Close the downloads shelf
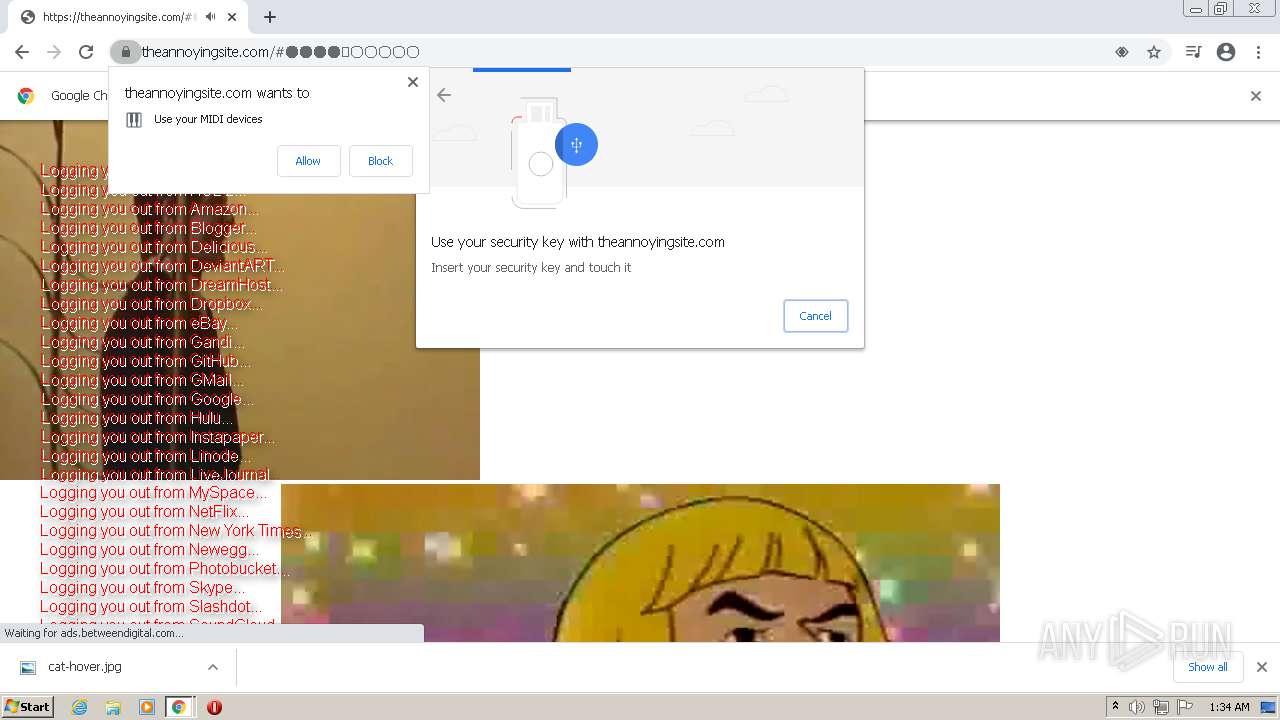Screen dimensions: 1280x720 tap(1261, 667)
